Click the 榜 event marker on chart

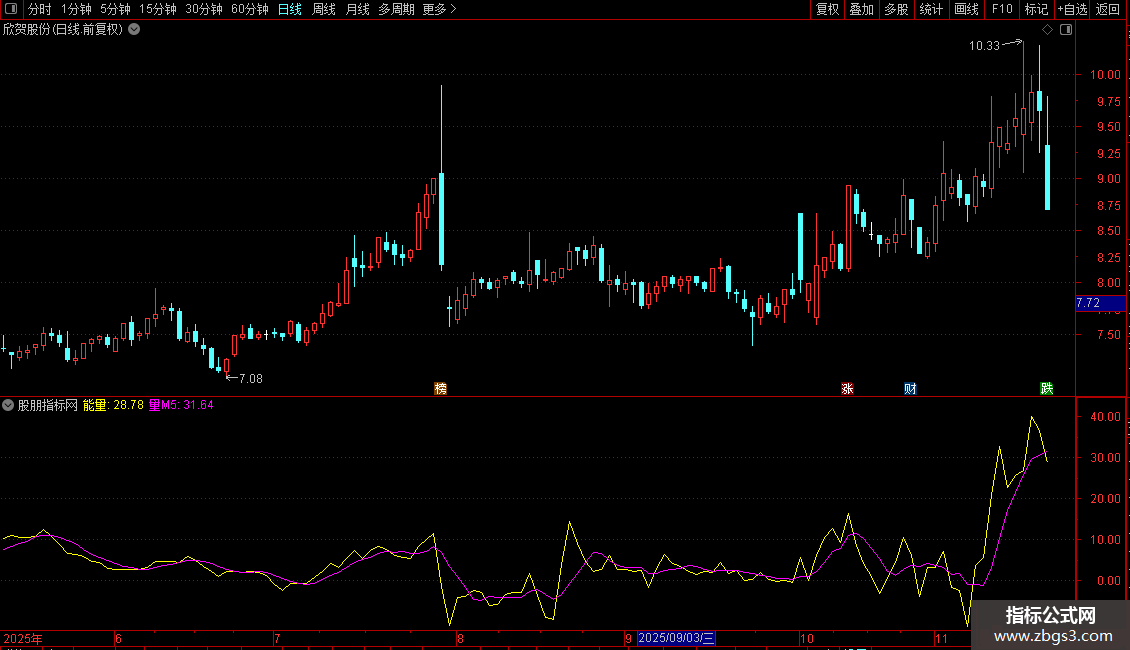click(440, 388)
